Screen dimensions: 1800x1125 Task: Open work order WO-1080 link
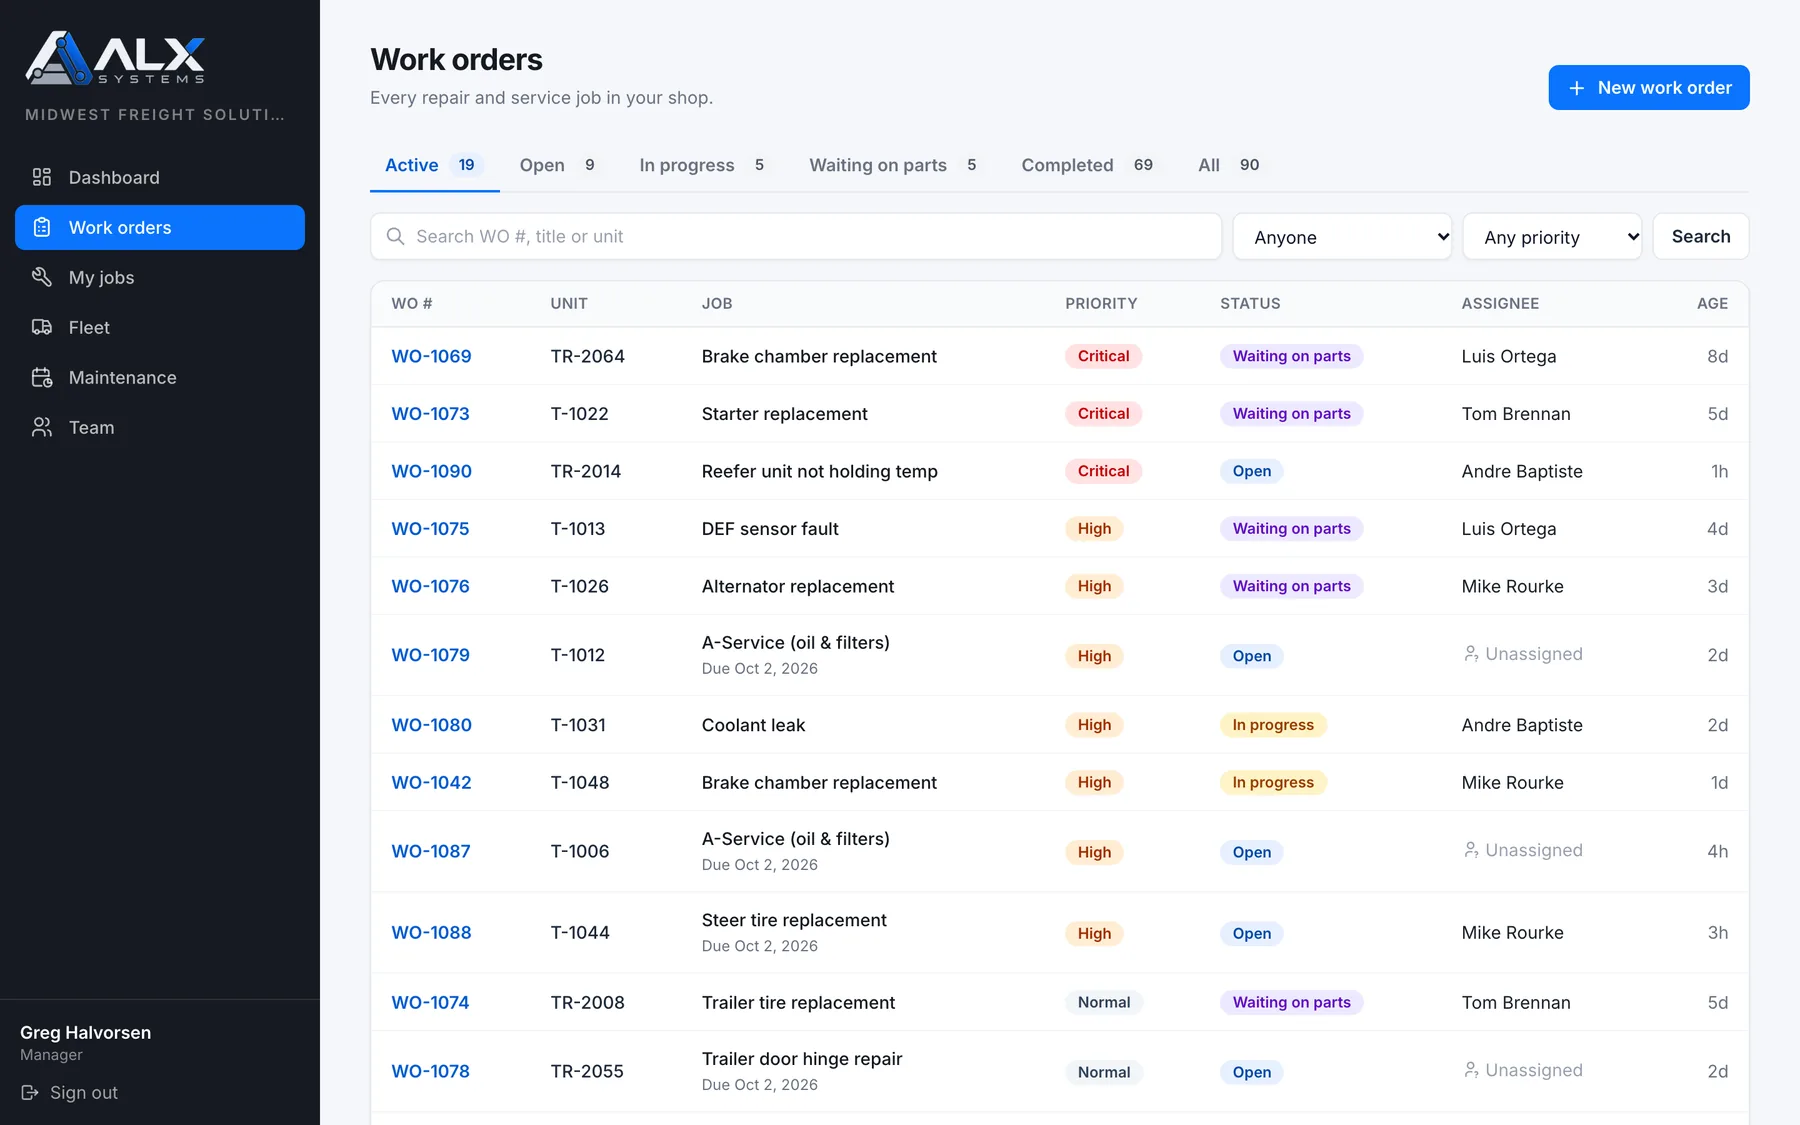tap(431, 725)
